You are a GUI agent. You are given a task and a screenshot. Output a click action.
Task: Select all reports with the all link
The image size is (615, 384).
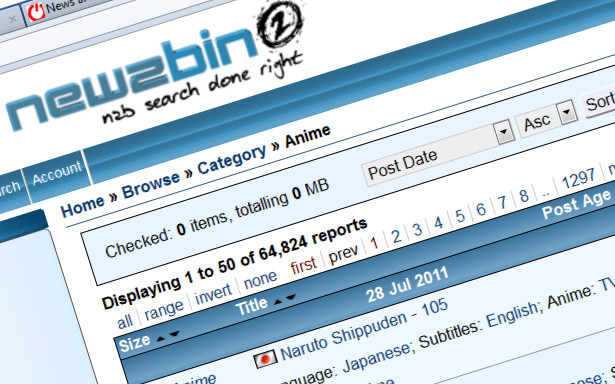(125, 322)
